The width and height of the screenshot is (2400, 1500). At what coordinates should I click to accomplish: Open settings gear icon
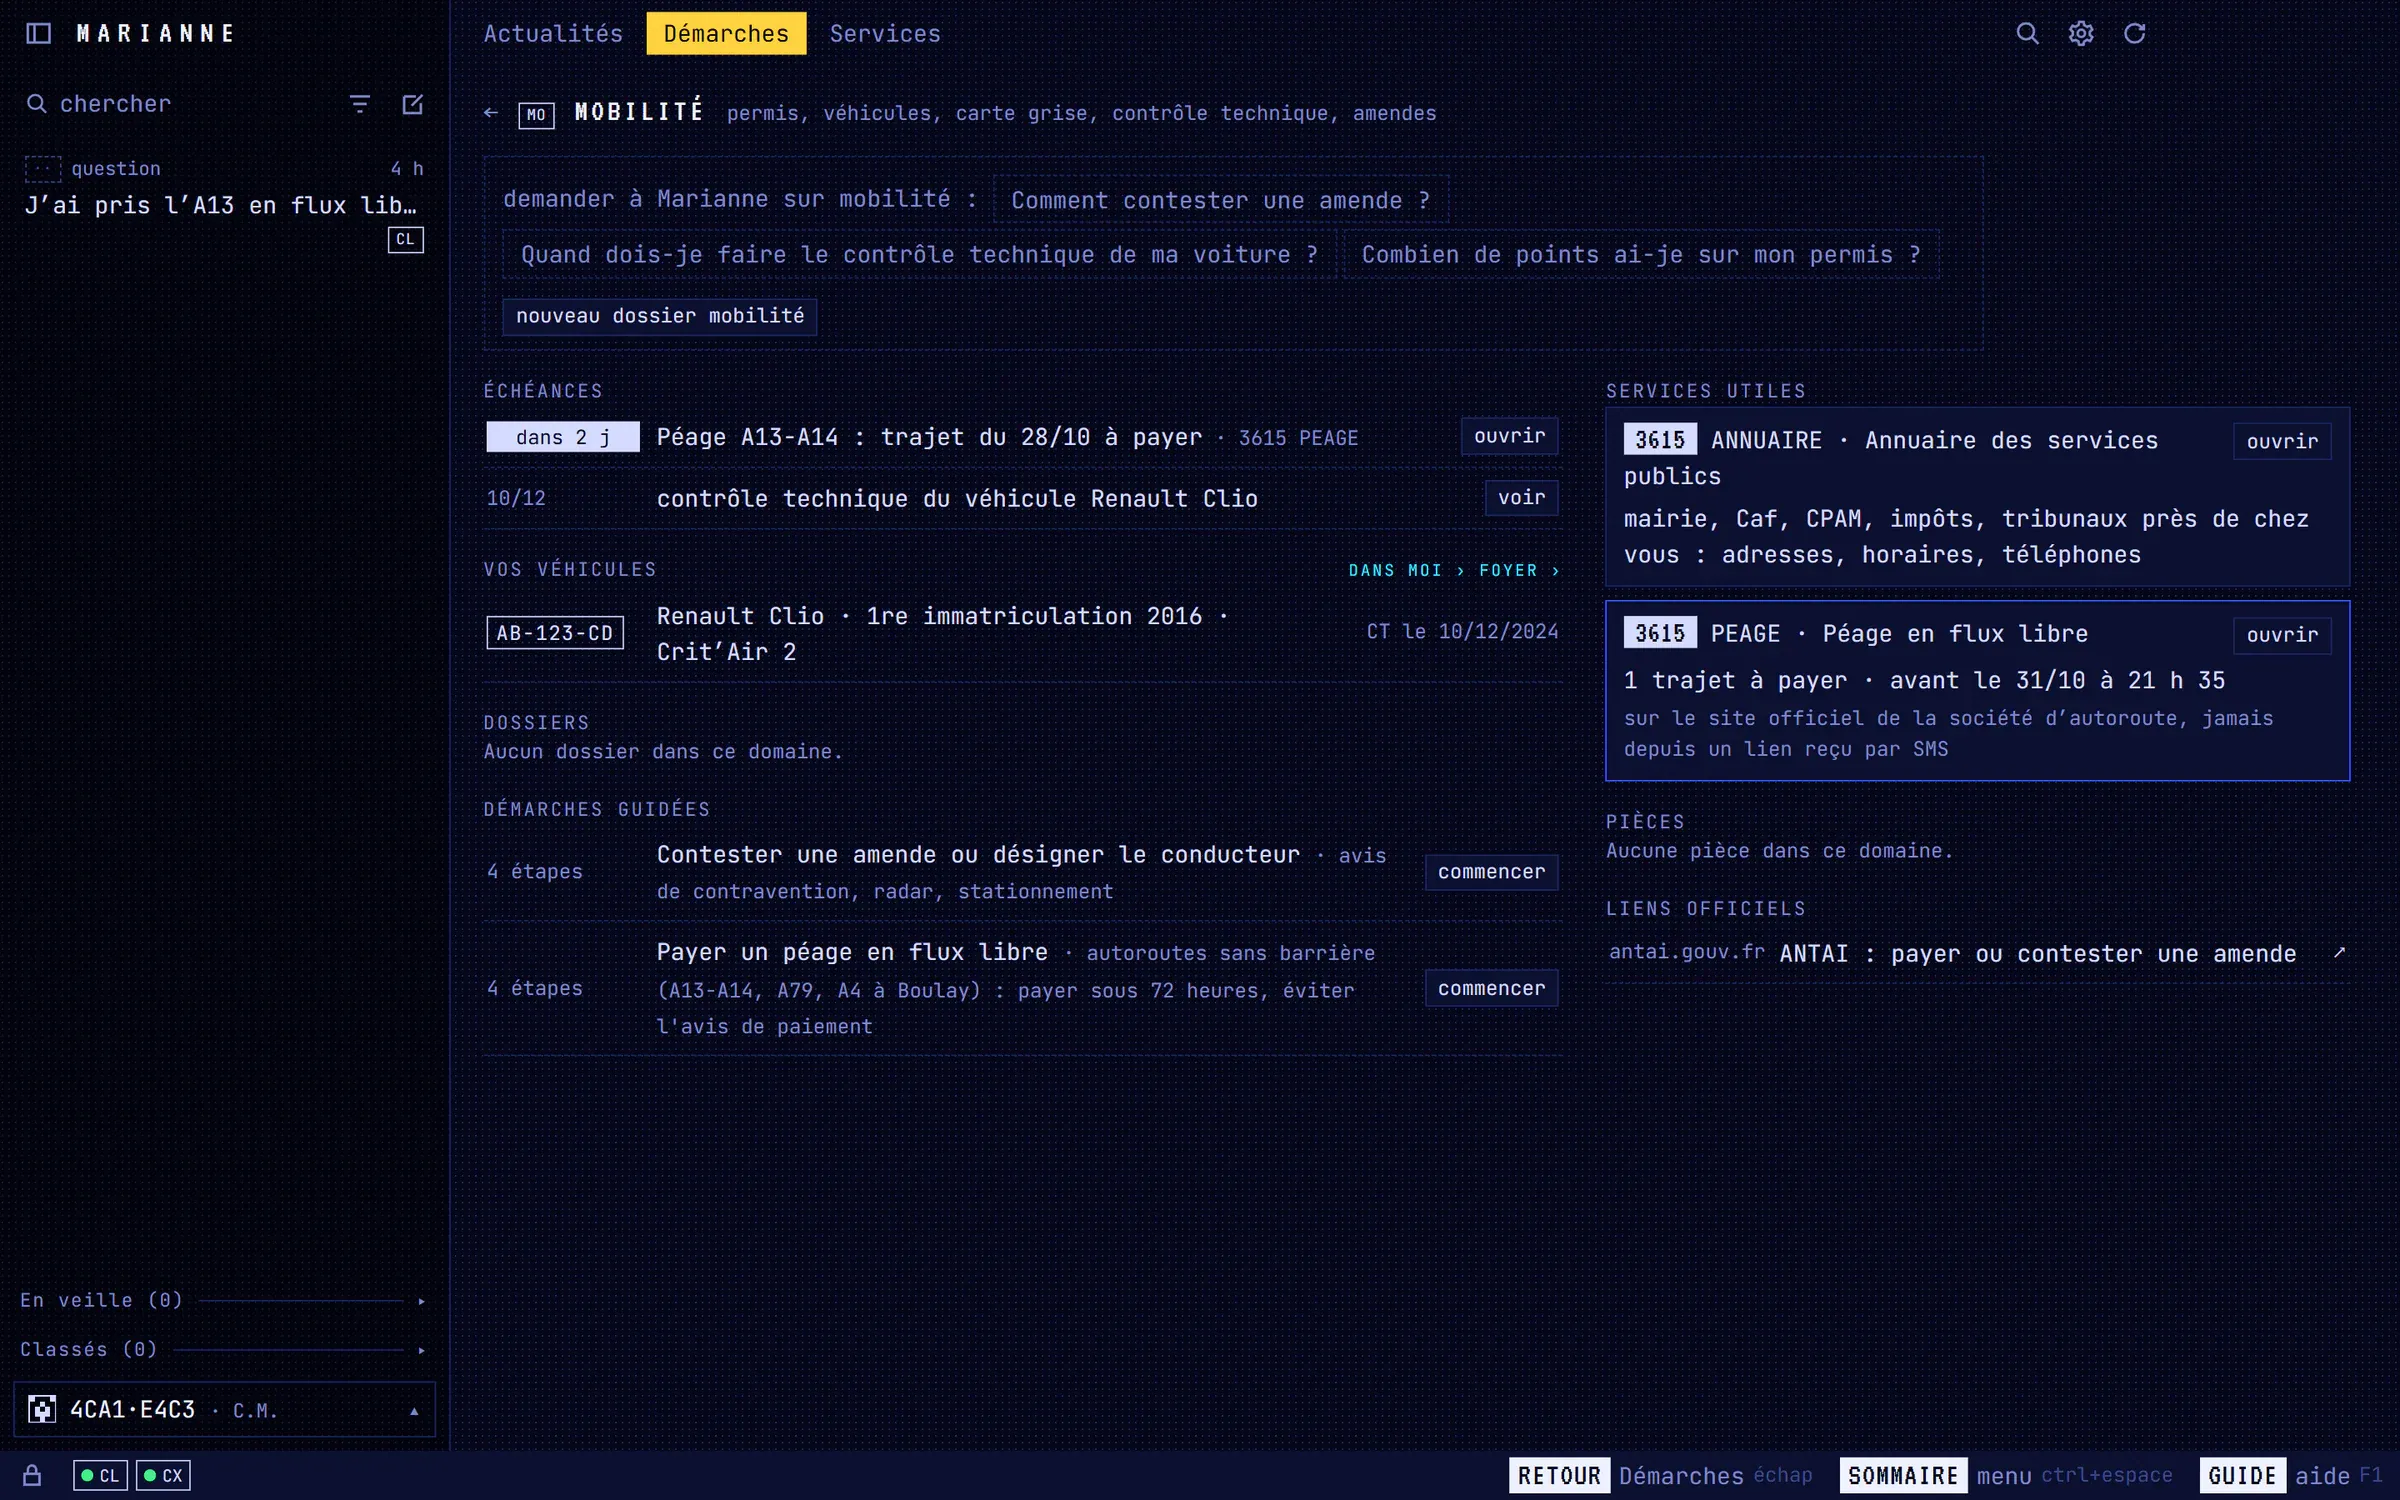tap(2081, 33)
